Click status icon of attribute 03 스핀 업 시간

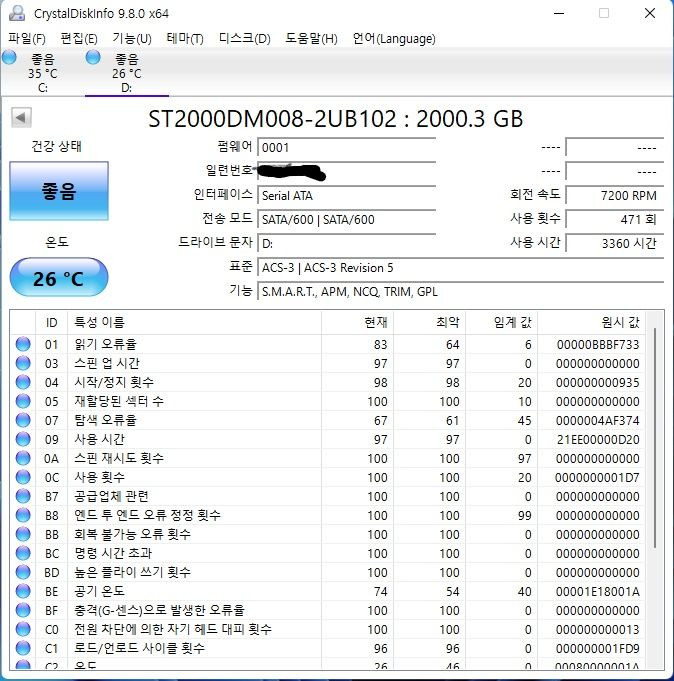[23, 363]
